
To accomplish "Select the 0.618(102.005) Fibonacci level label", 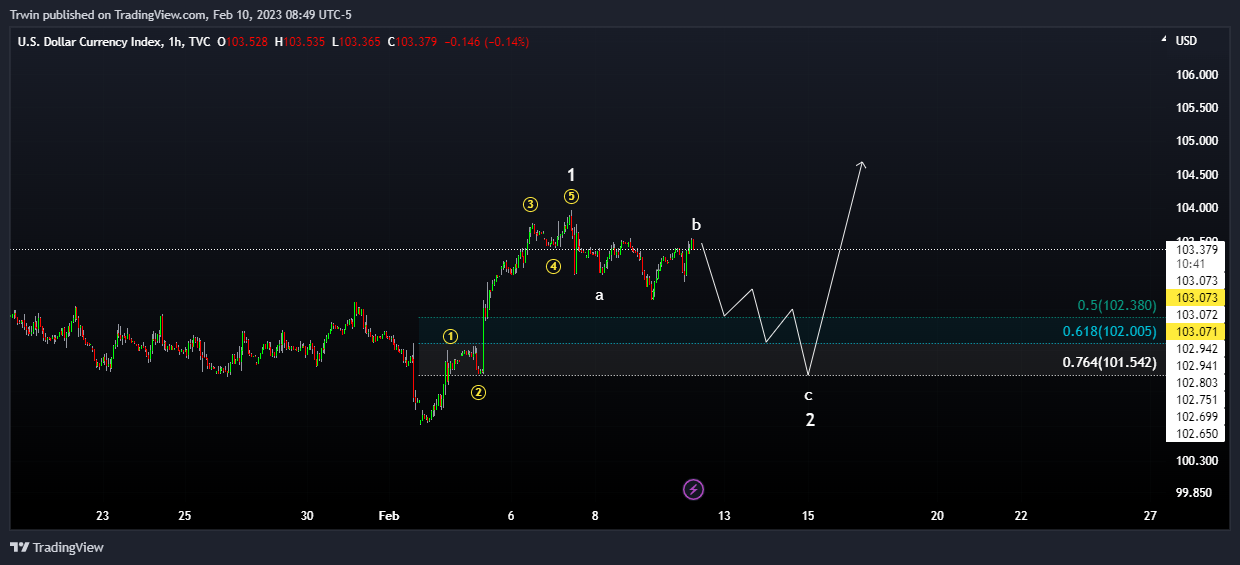I will coord(1110,331).
